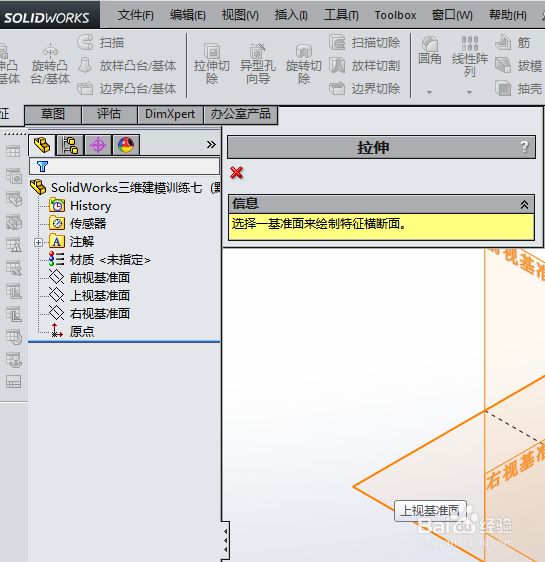The width and height of the screenshot is (545, 562).
Task: Switch to the DimXpert tab
Action: click(170, 114)
